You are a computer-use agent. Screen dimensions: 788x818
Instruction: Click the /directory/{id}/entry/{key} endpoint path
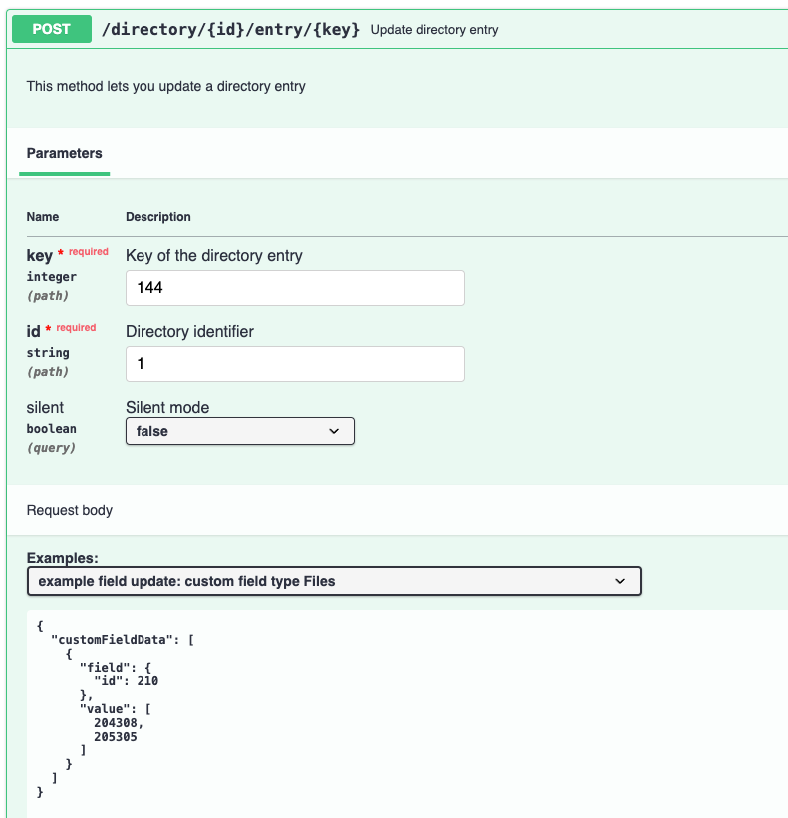click(231, 29)
